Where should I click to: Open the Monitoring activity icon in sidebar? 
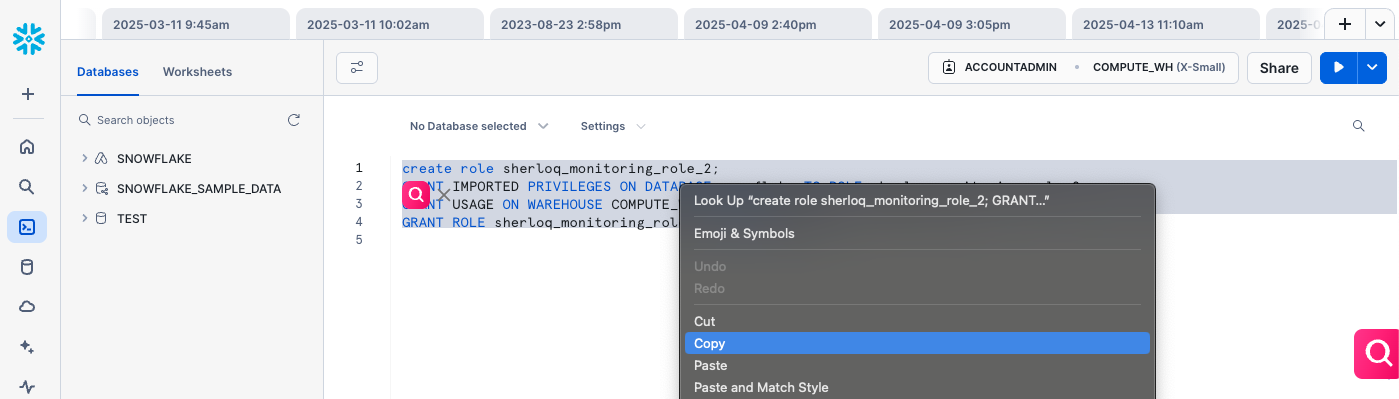click(27, 387)
